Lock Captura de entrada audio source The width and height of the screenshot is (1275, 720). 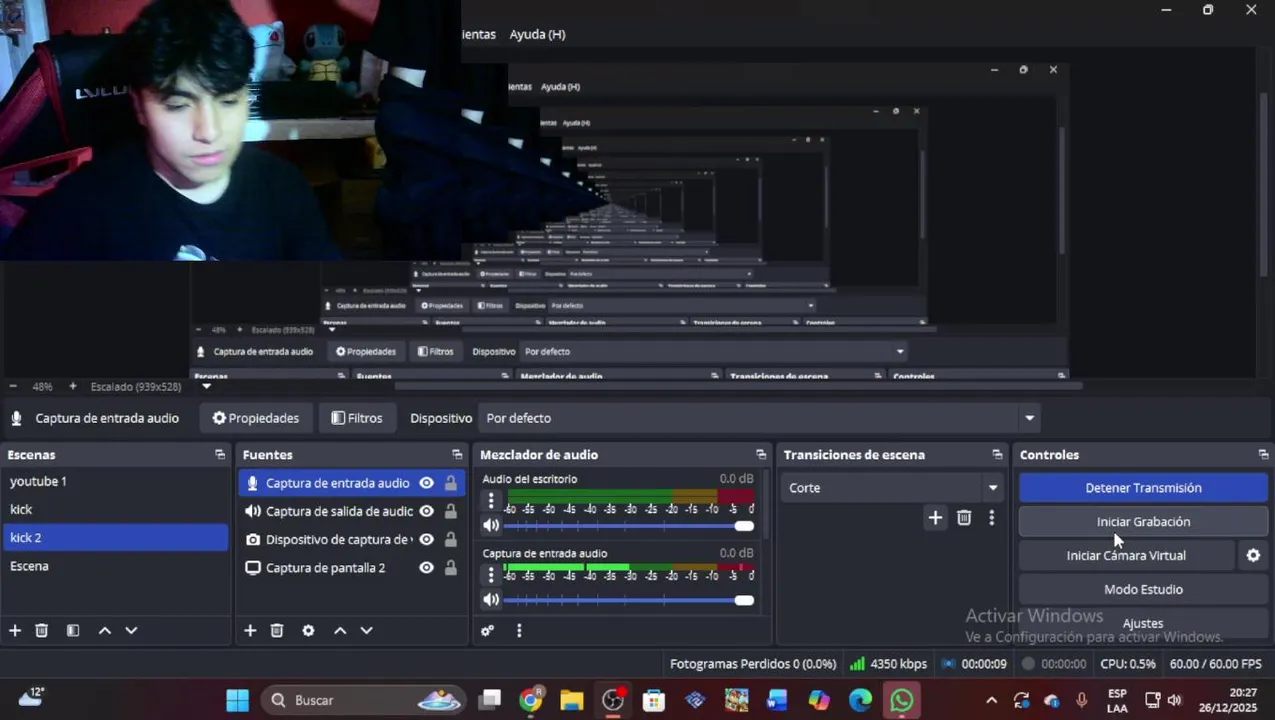451,483
